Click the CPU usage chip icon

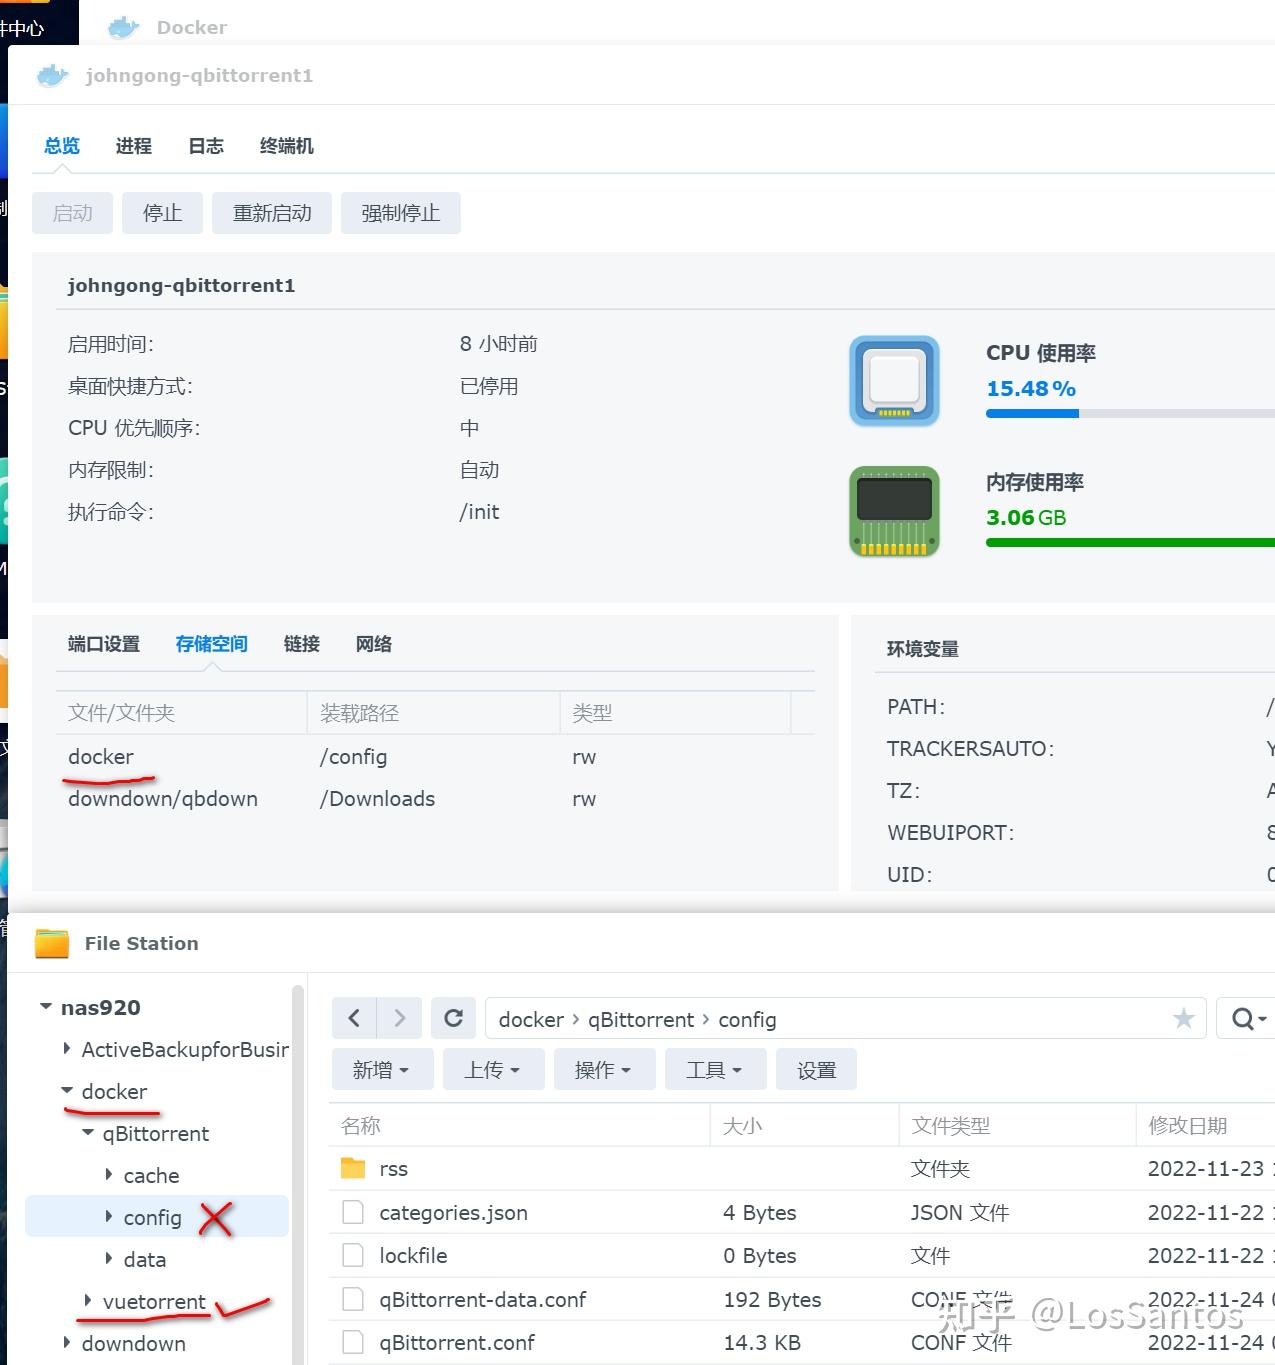[894, 381]
